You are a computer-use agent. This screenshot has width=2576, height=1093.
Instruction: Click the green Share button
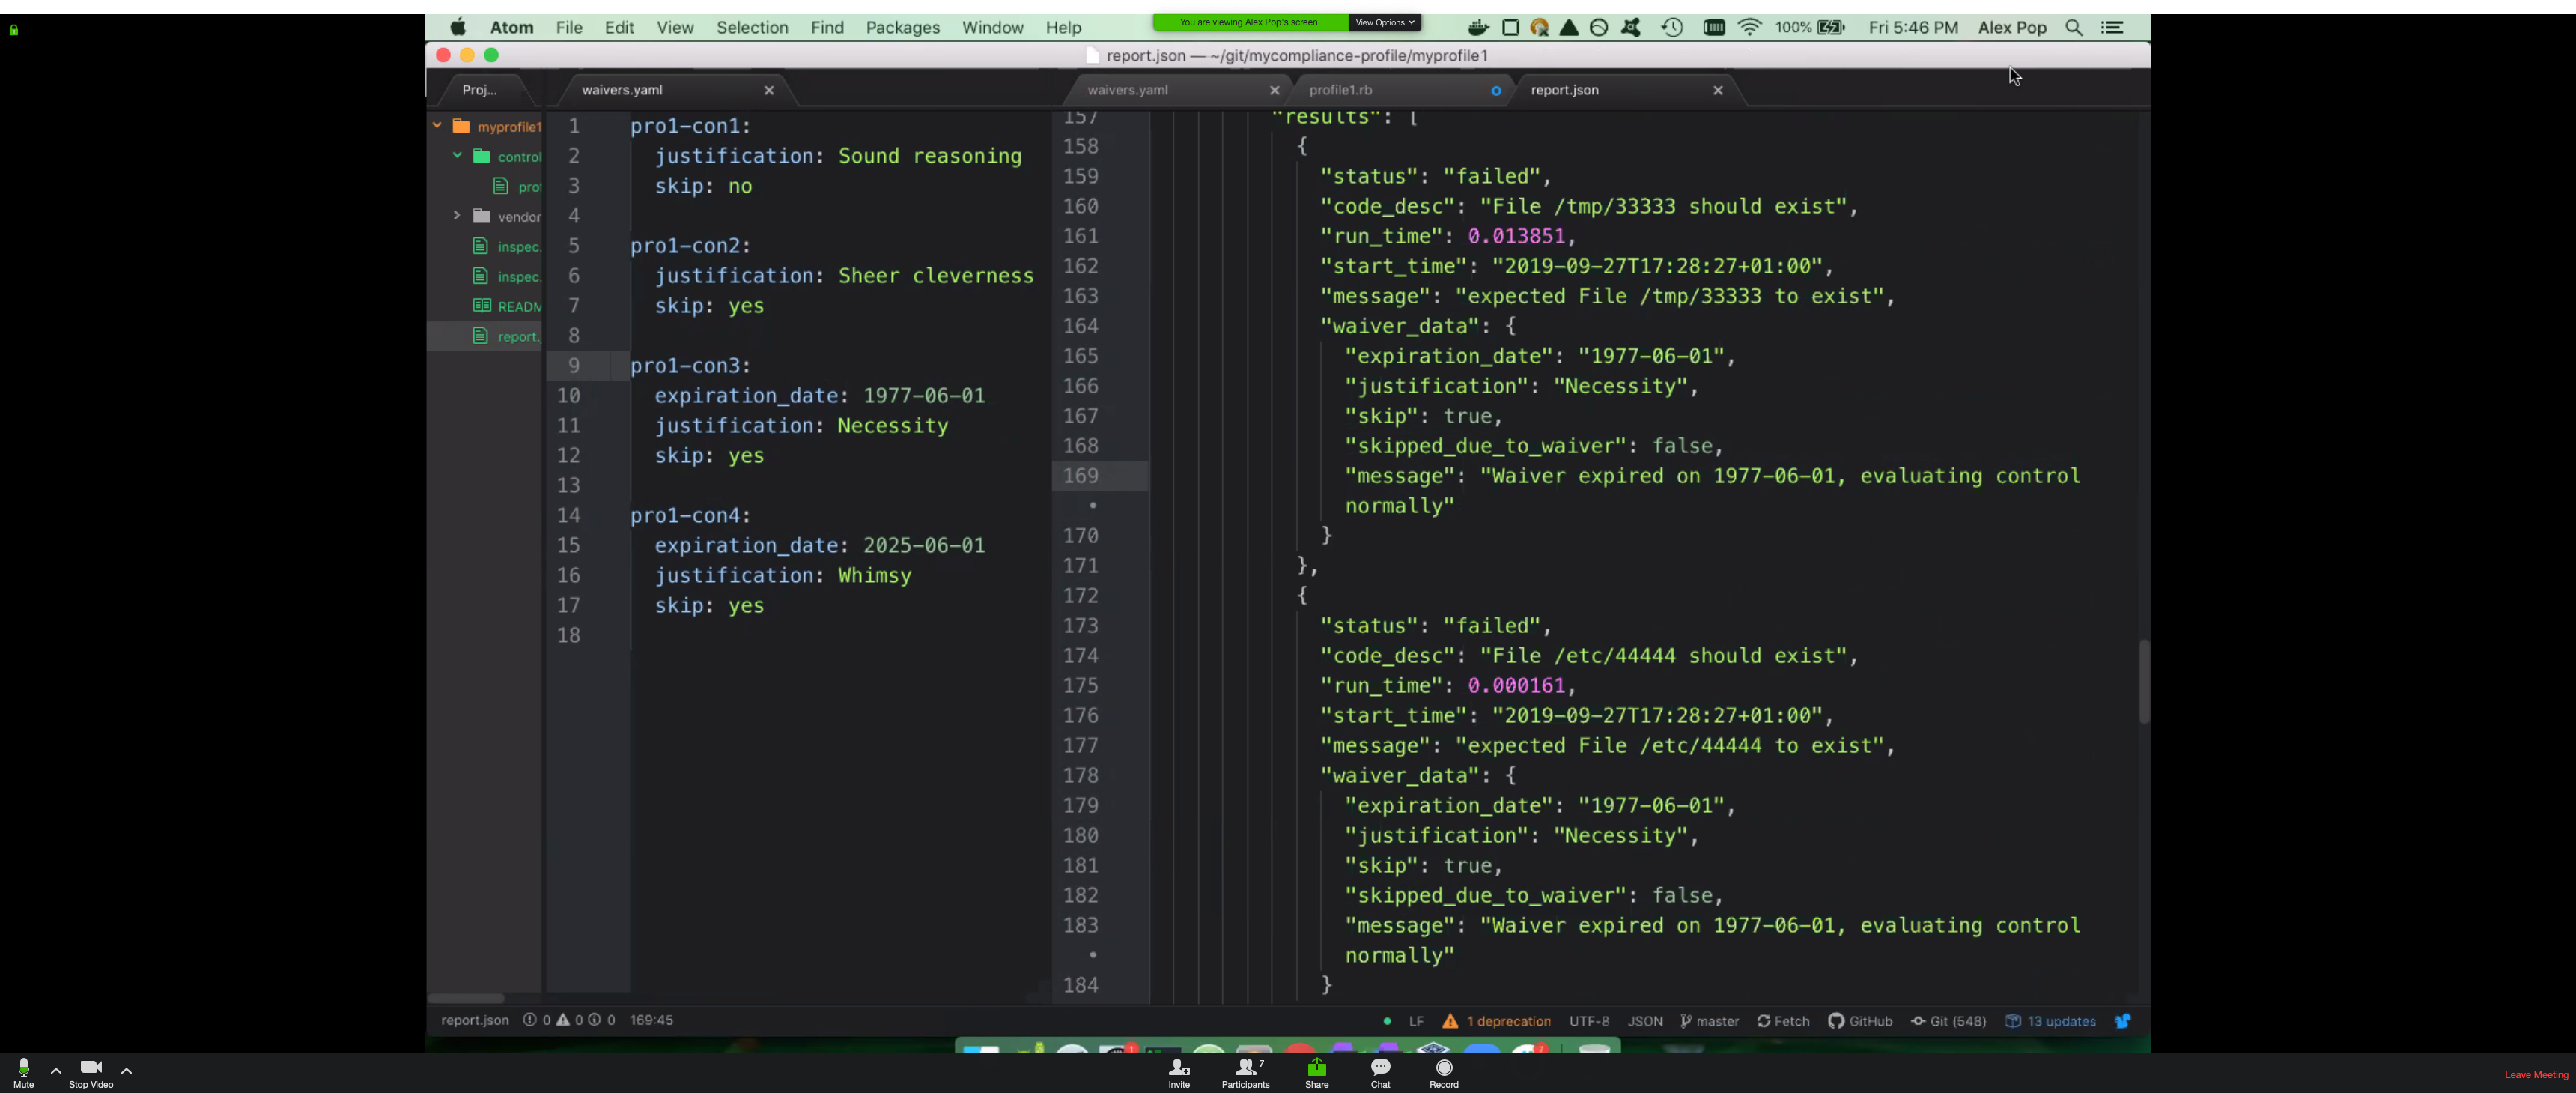coord(1316,1073)
